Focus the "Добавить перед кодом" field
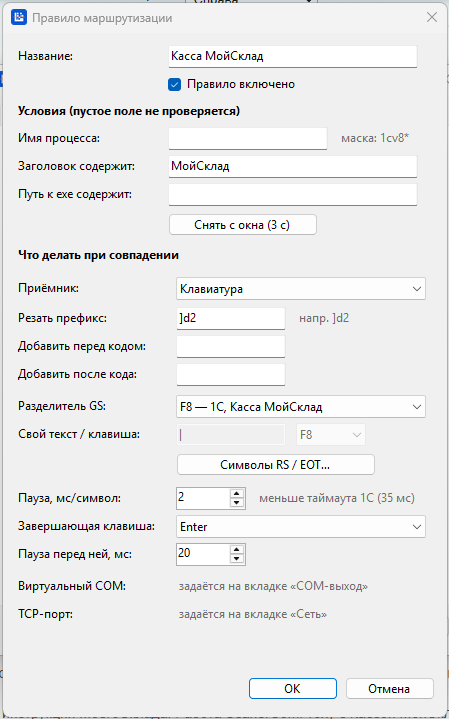 coord(231,346)
